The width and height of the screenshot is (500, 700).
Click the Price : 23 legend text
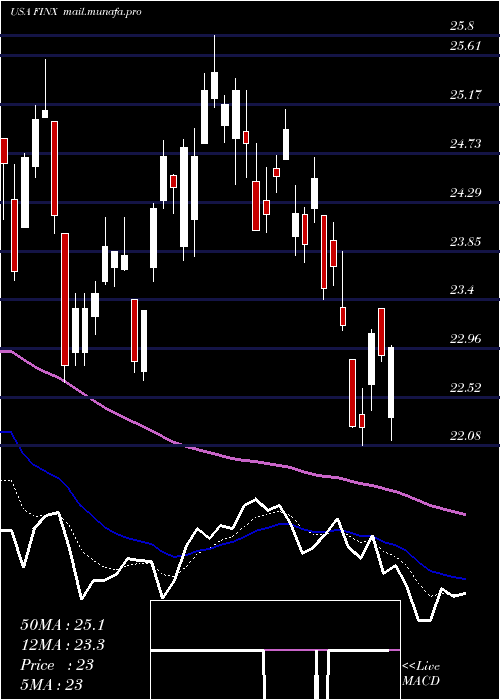point(57,665)
